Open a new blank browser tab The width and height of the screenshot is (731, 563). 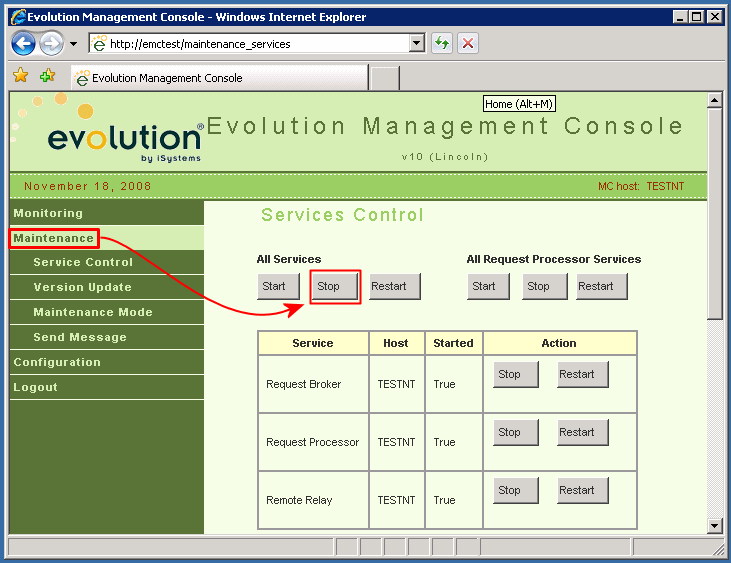coord(385,77)
